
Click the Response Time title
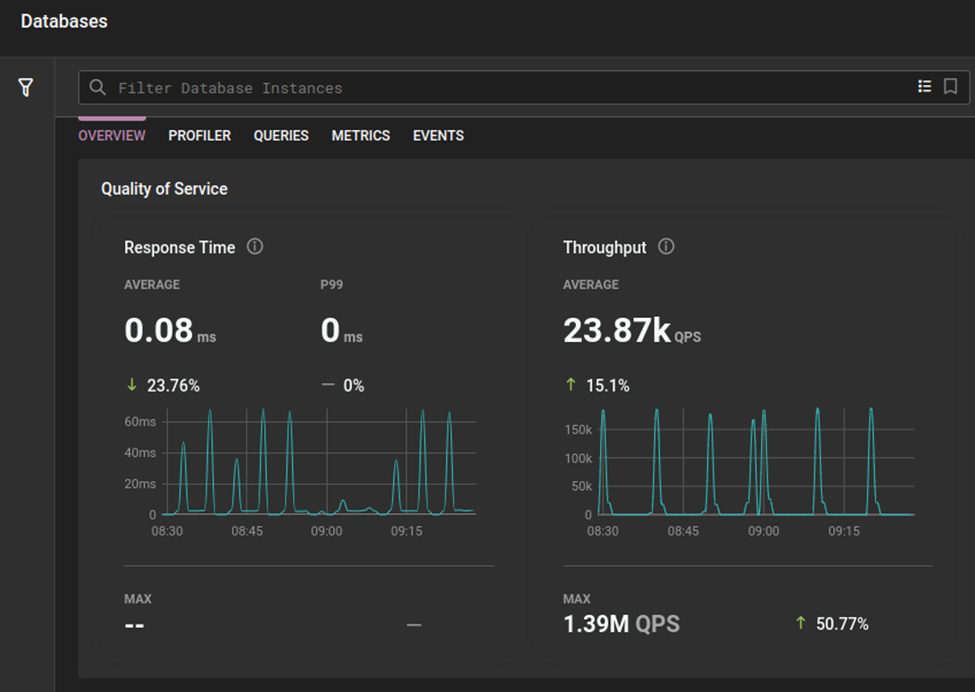180,247
